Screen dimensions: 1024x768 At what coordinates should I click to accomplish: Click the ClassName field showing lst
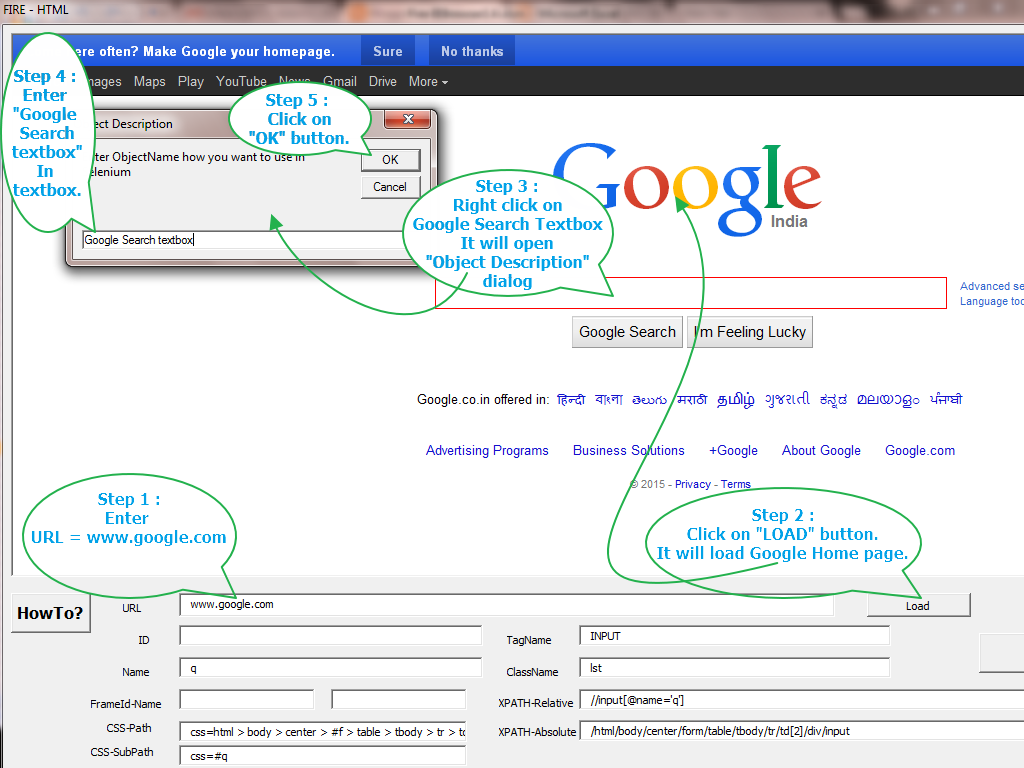(x=734, y=668)
